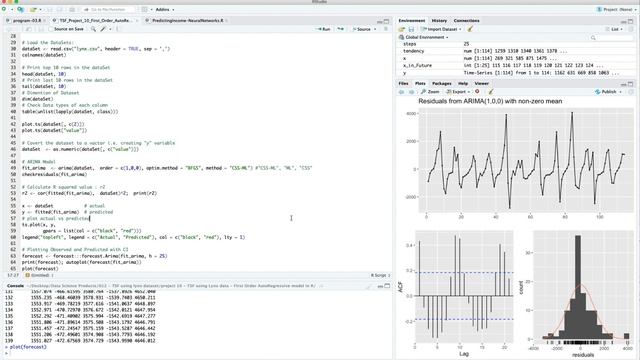Click the R Script file type indicator
This screenshot has height=360, width=640.
click(380, 276)
